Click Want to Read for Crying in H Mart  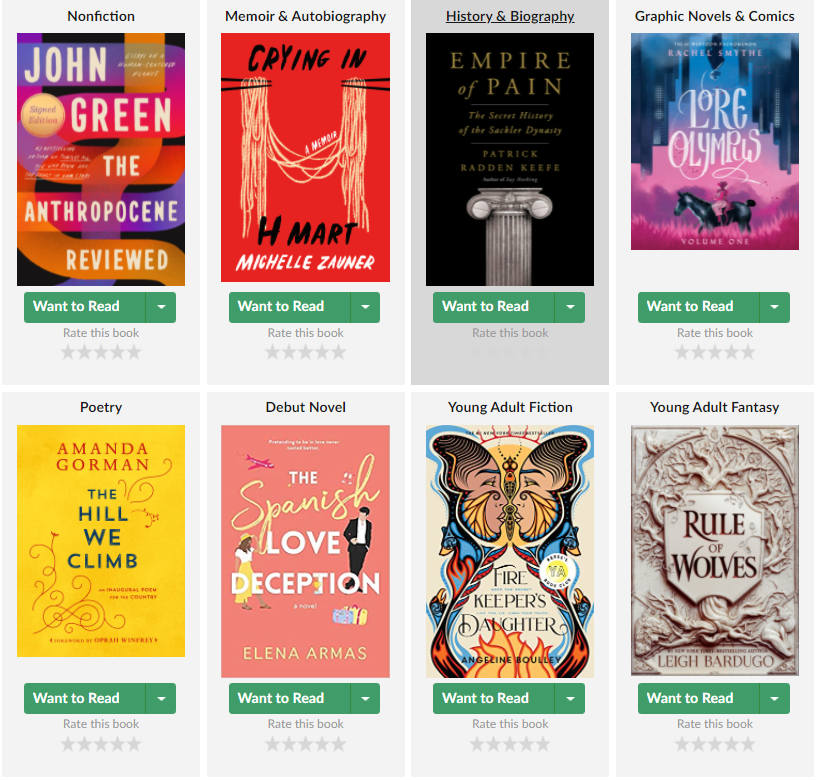(289, 307)
